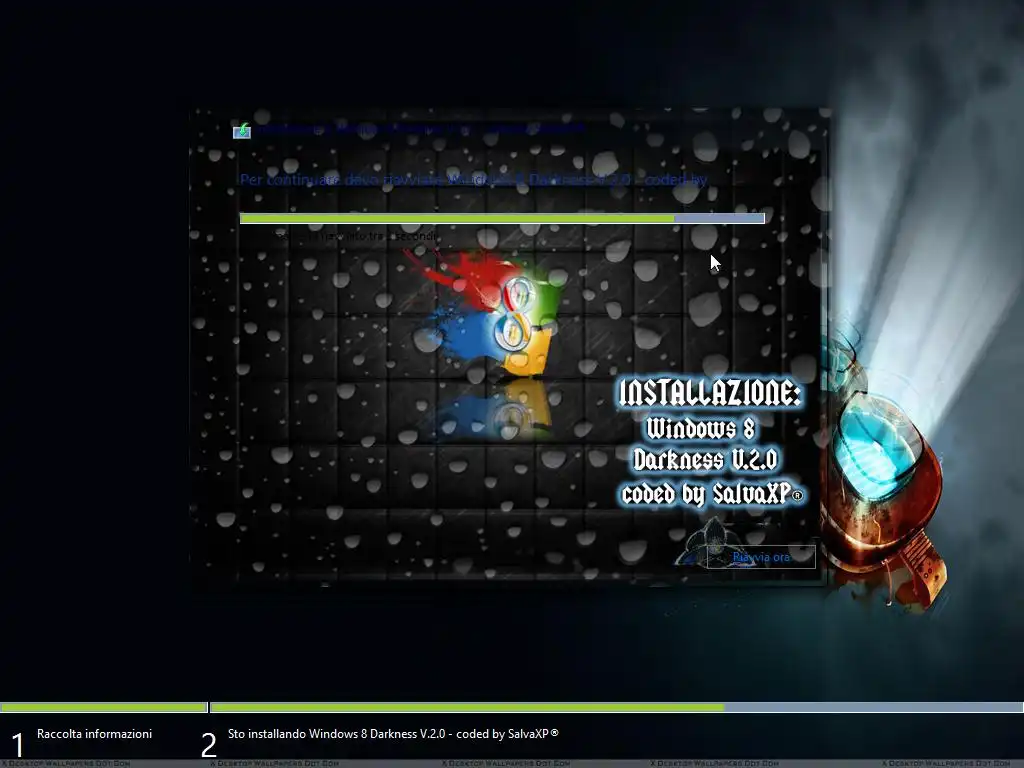The image size is (1024, 768).
Task: Click 'Sto installando Windows 8 Darkness V.2.0' label
Action: click(393, 734)
